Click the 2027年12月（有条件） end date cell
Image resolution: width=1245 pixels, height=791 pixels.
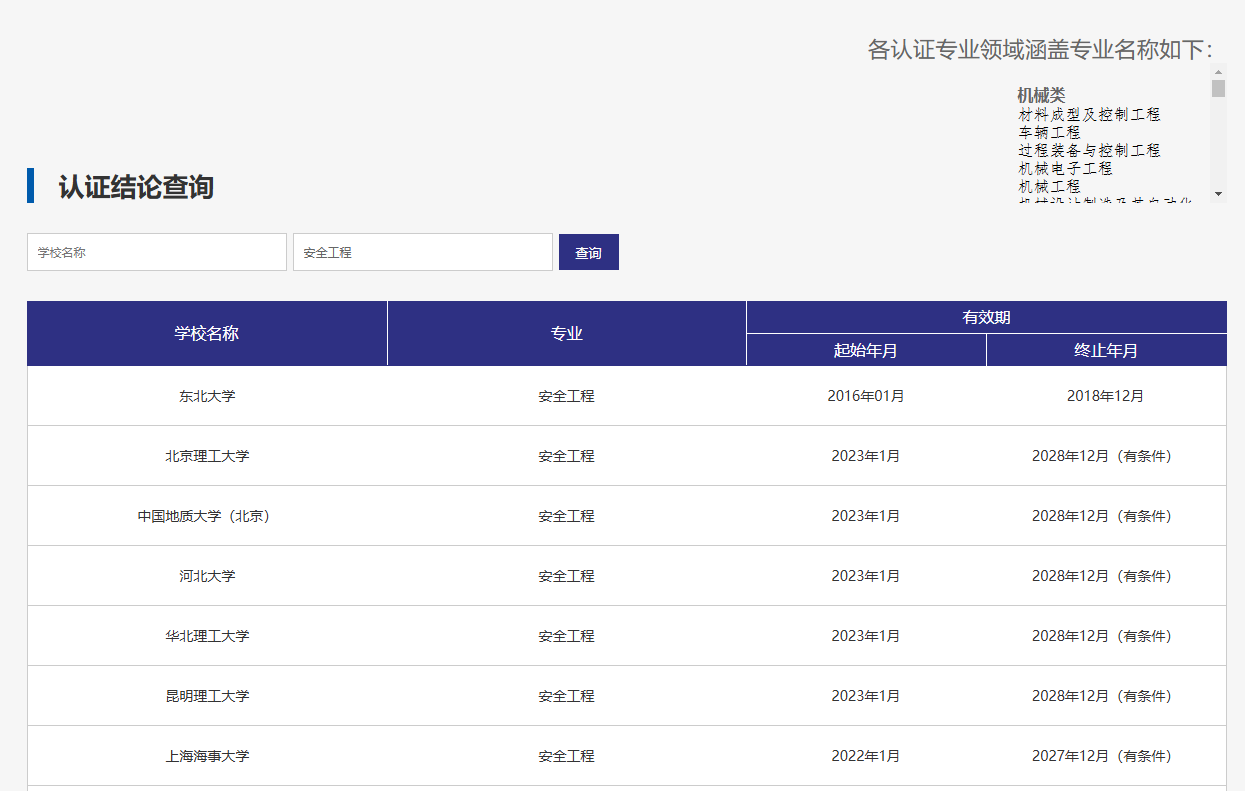(1106, 756)
